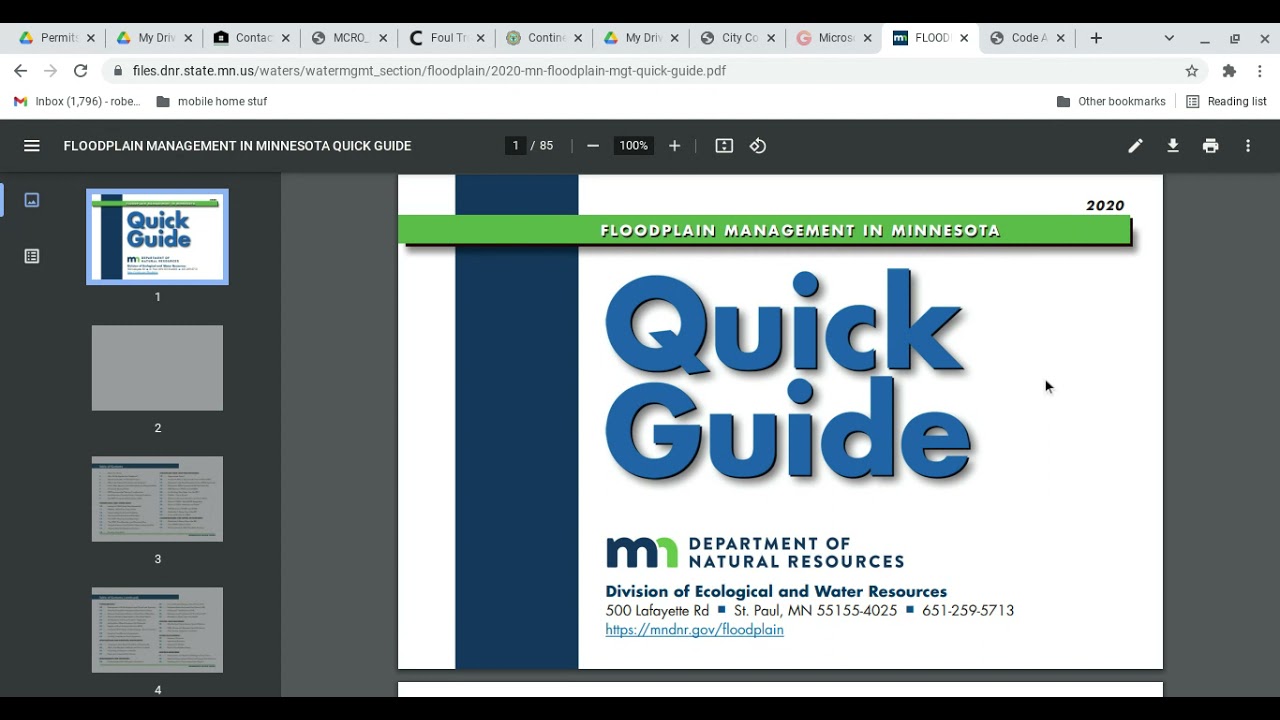Open the Reading list
This screenshot has height=720, width=1280.
tap(1226, 101)
